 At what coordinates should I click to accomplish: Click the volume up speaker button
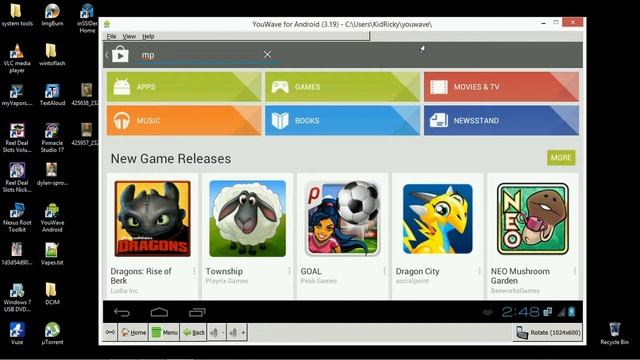[237, 333]
